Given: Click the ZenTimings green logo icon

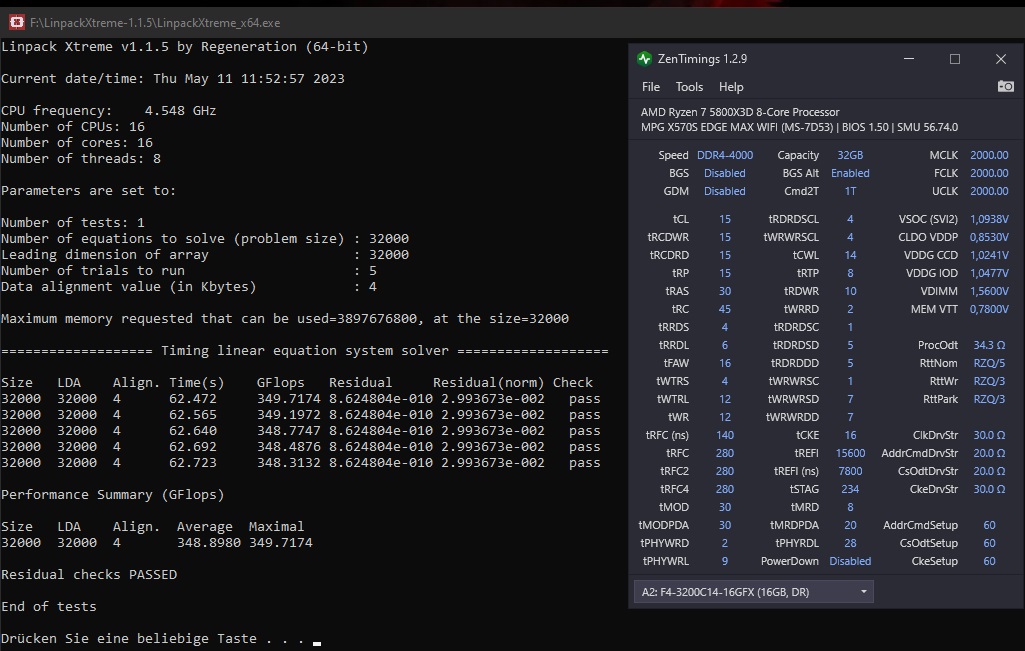Looking at the screenshot, I should pyautogui.click(x=645, y=59).
